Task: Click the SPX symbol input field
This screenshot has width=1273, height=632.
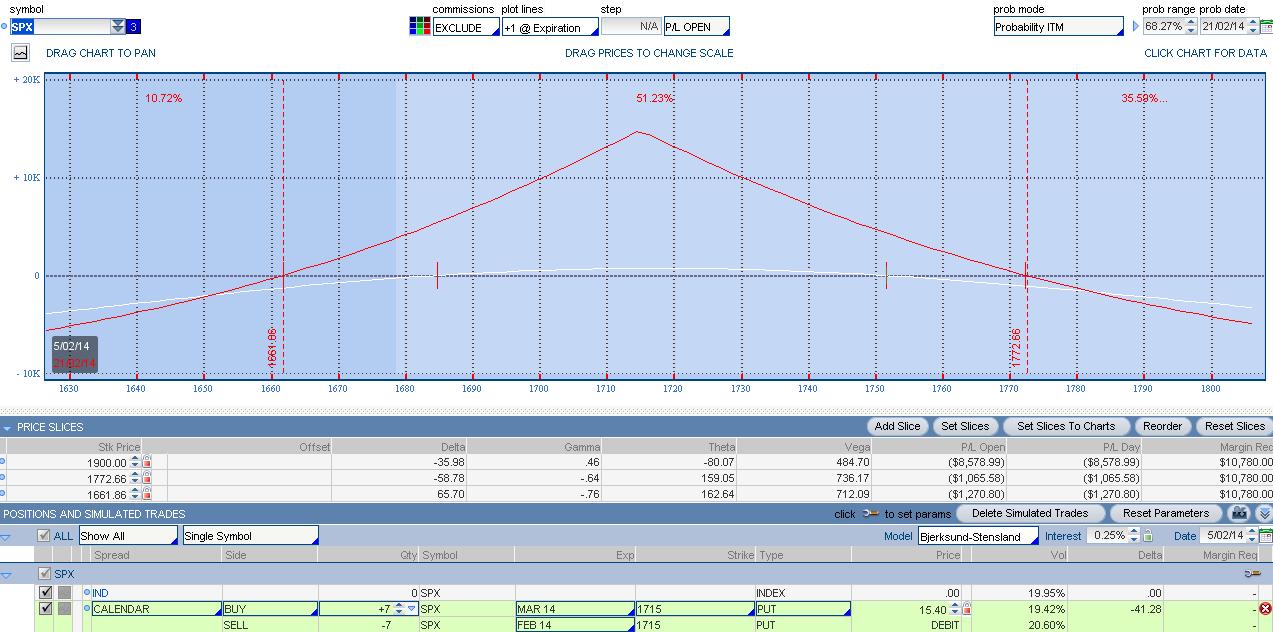Action: [x=60, y=27]
